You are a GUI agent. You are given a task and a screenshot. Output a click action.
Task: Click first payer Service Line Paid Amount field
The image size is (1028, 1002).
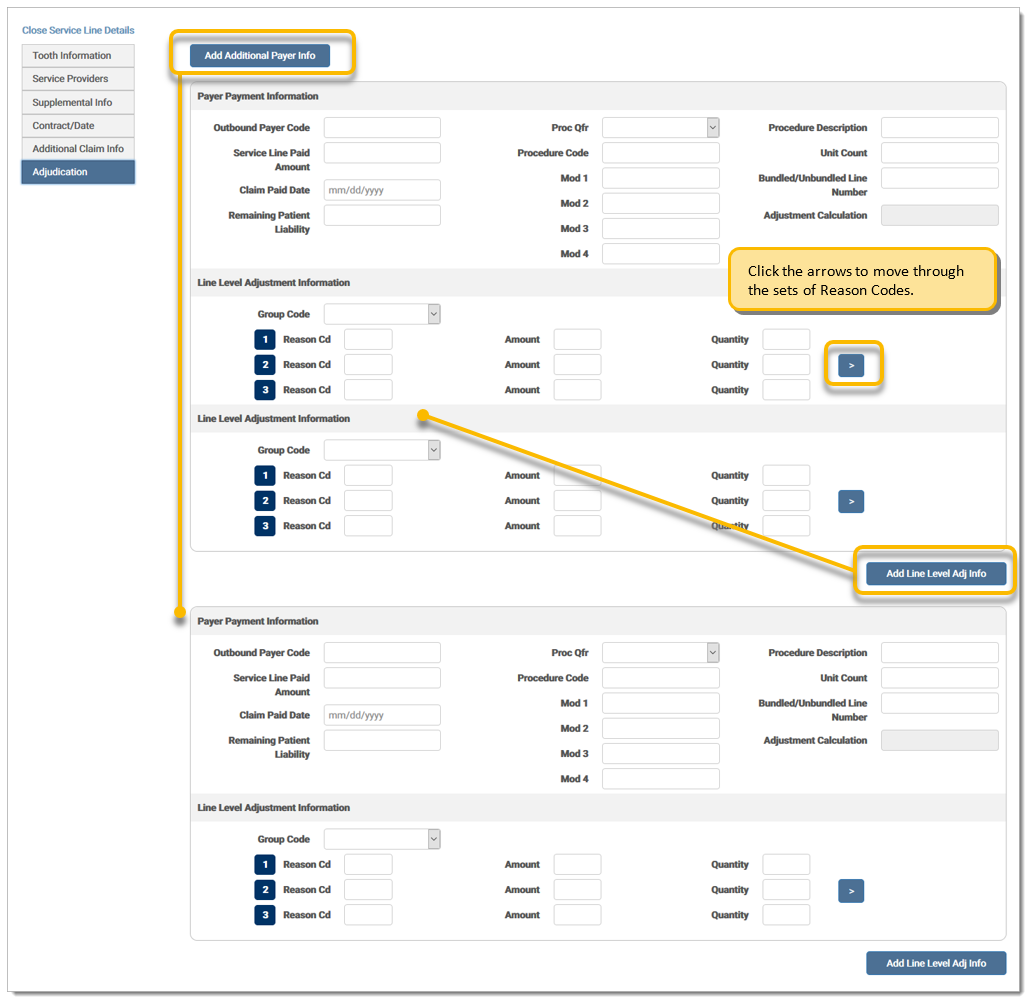pos(382,153)
